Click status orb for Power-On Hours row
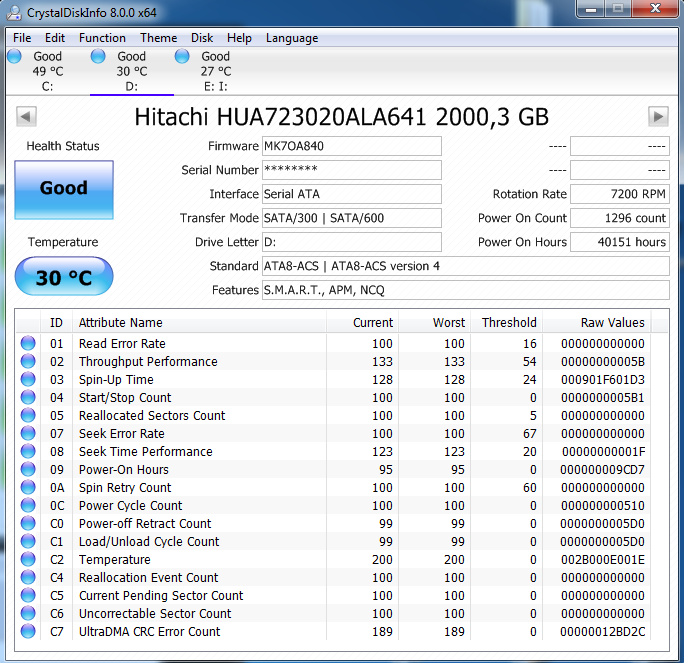The width and height of the screenshot is (684, 663). coord(28,469)
